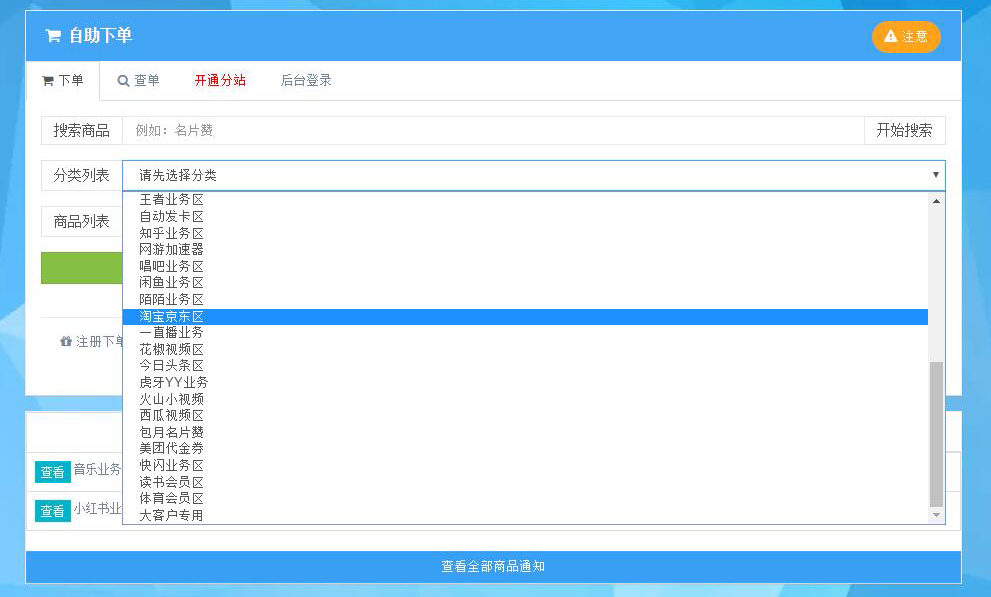Viewport: 991px width, 597px height.
Task: Pick the 大客户专用 option
Action: coord(525,516)
